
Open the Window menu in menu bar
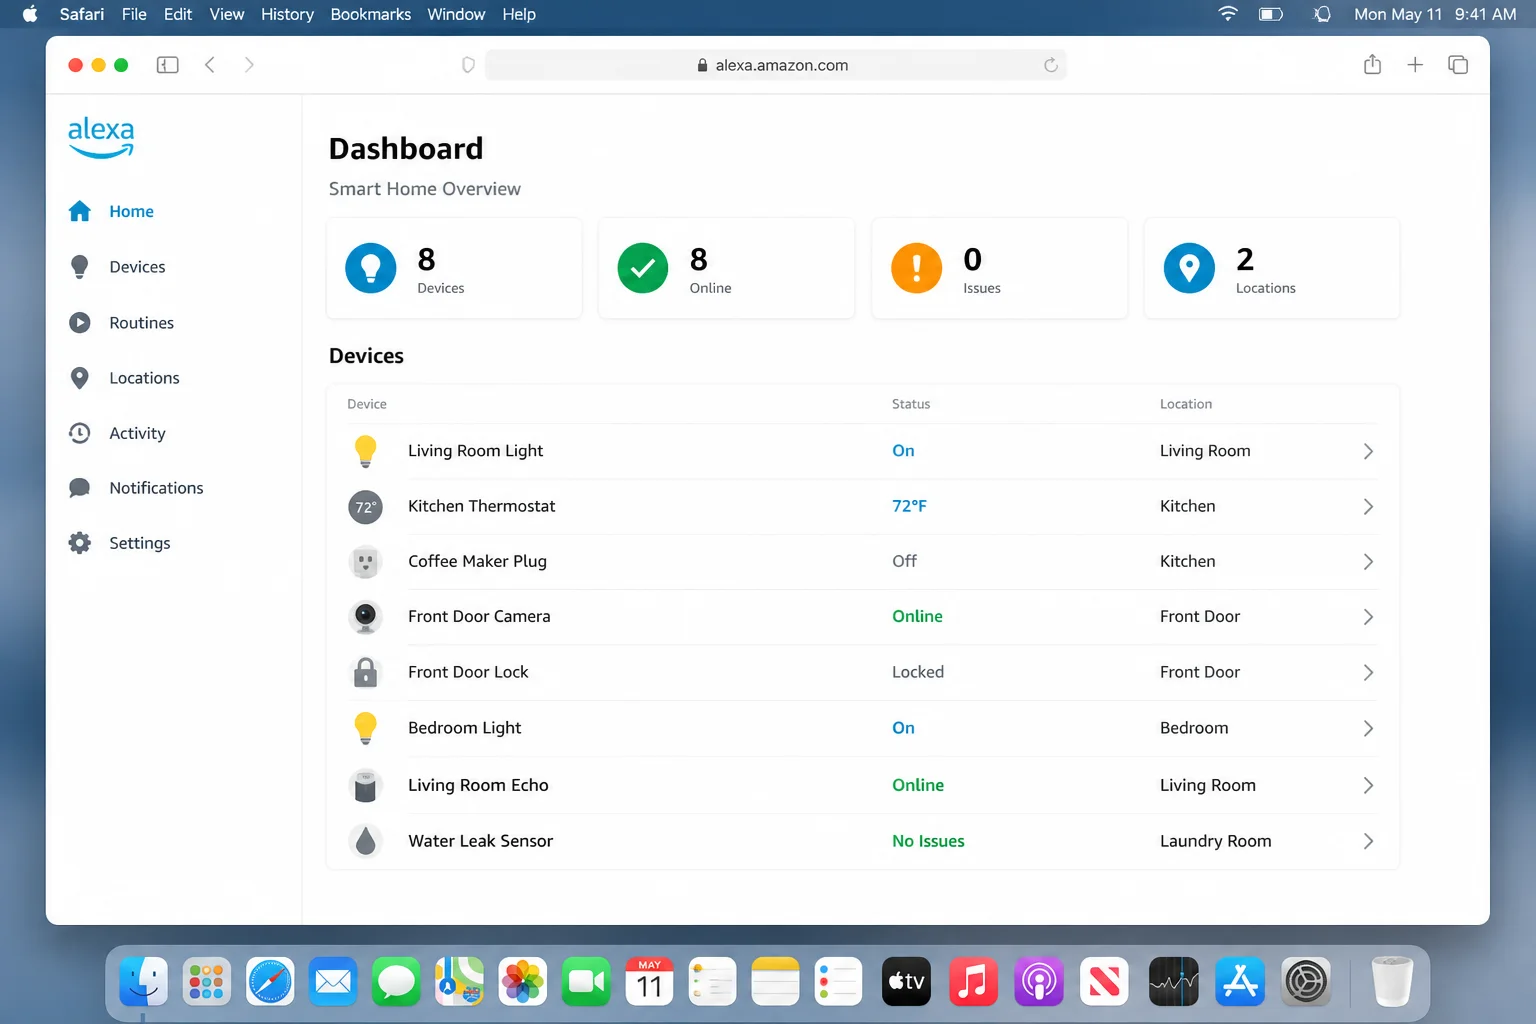click(x=456, y=14)
